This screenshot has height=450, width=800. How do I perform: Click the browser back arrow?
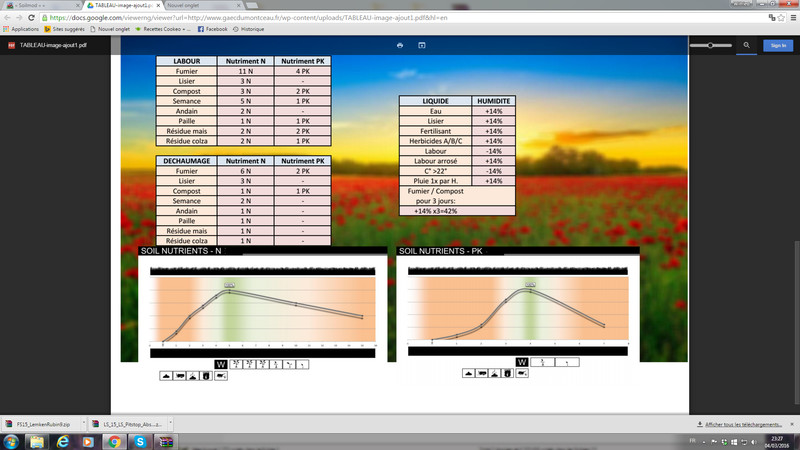(x=7, y=17)
